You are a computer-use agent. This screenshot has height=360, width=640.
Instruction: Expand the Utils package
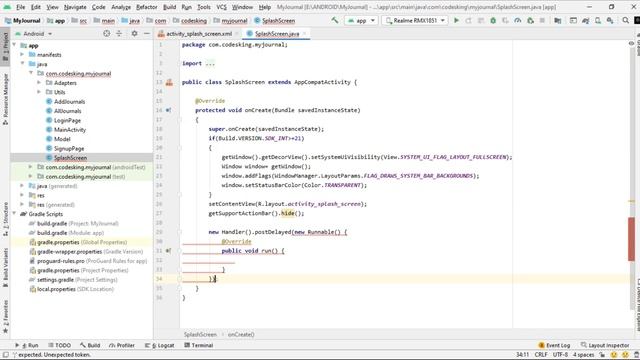tap(40, 92)
